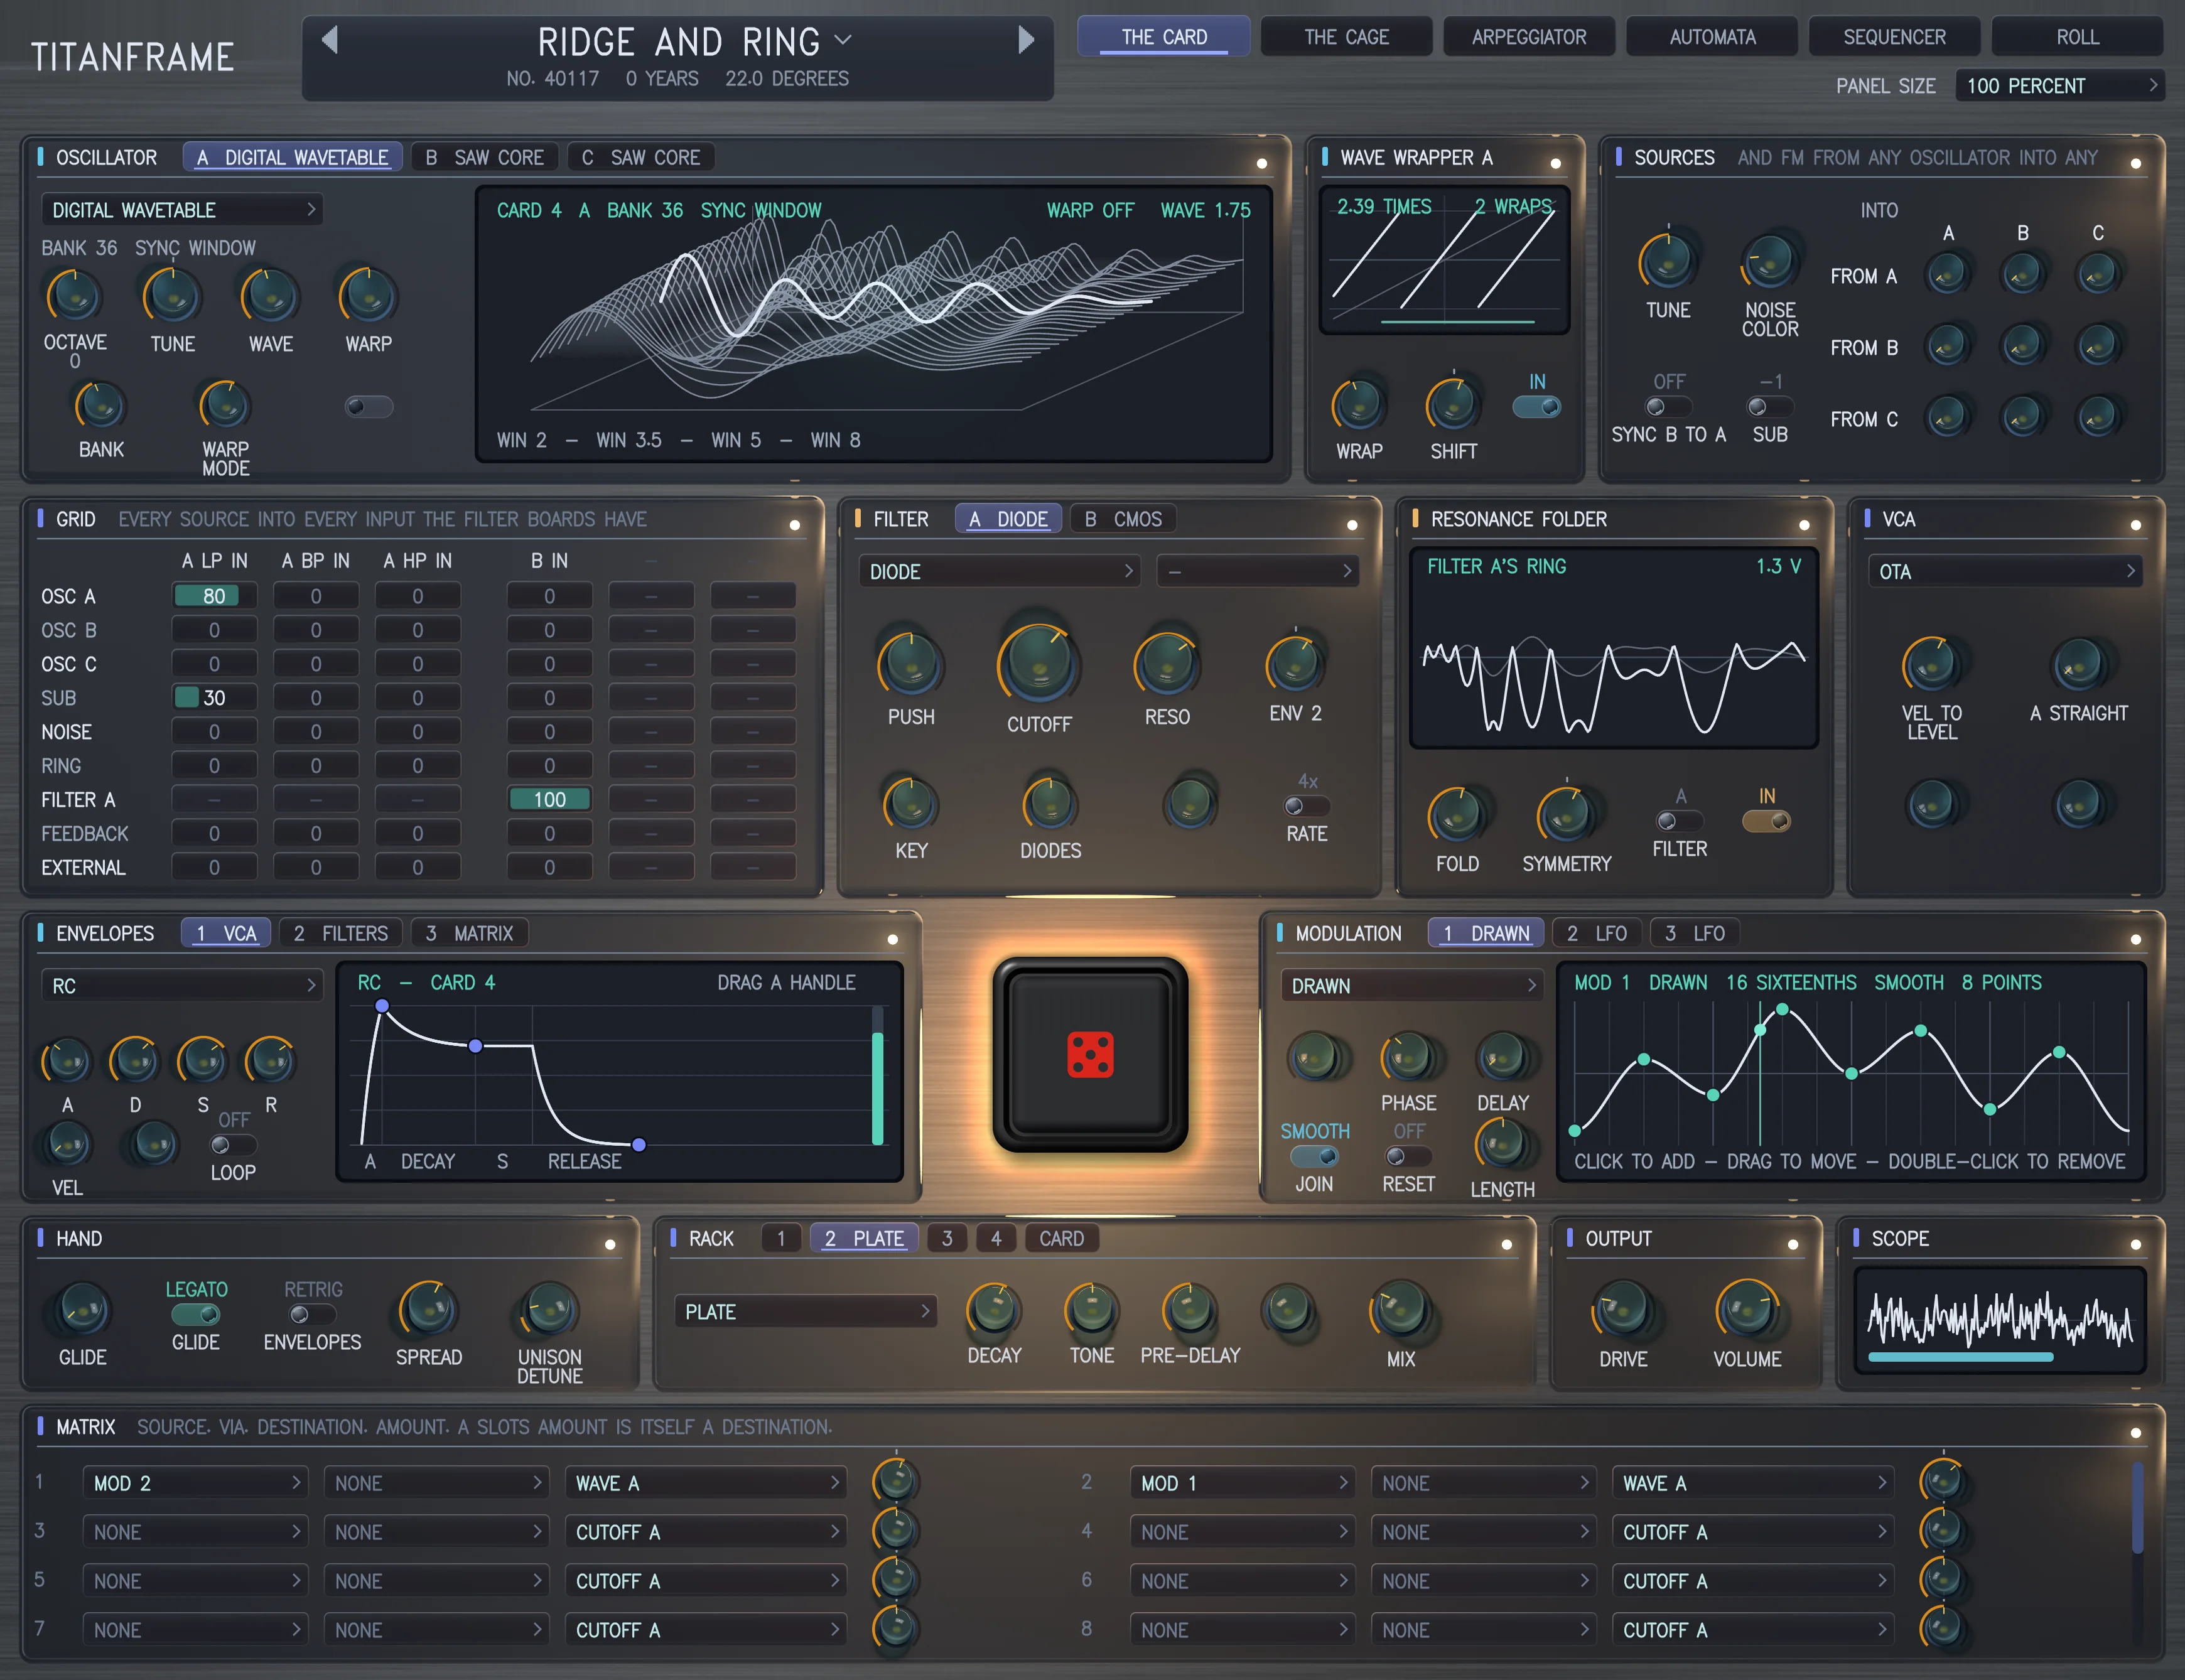Click the output DRIVE knob
The height and width of the screenshot is (1680, 2185).
(1623, 1310)
